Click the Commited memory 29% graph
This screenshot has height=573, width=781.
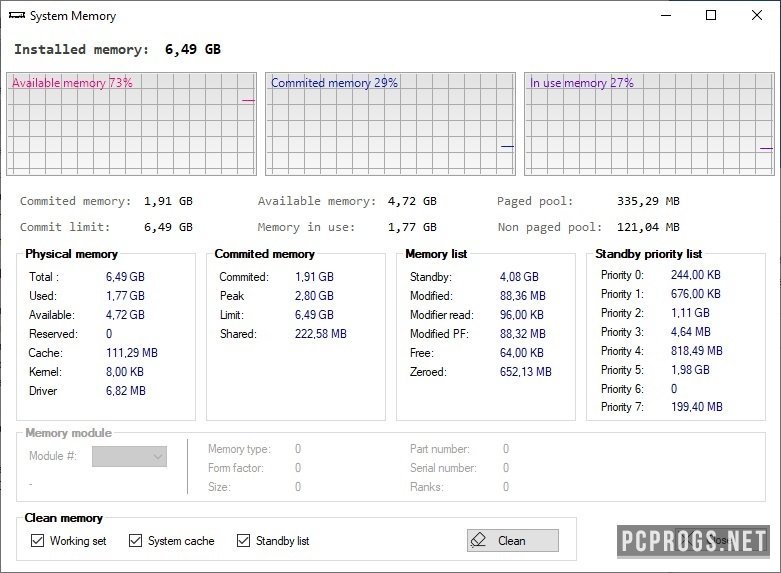pyautogui.click(x=390, y=124)
